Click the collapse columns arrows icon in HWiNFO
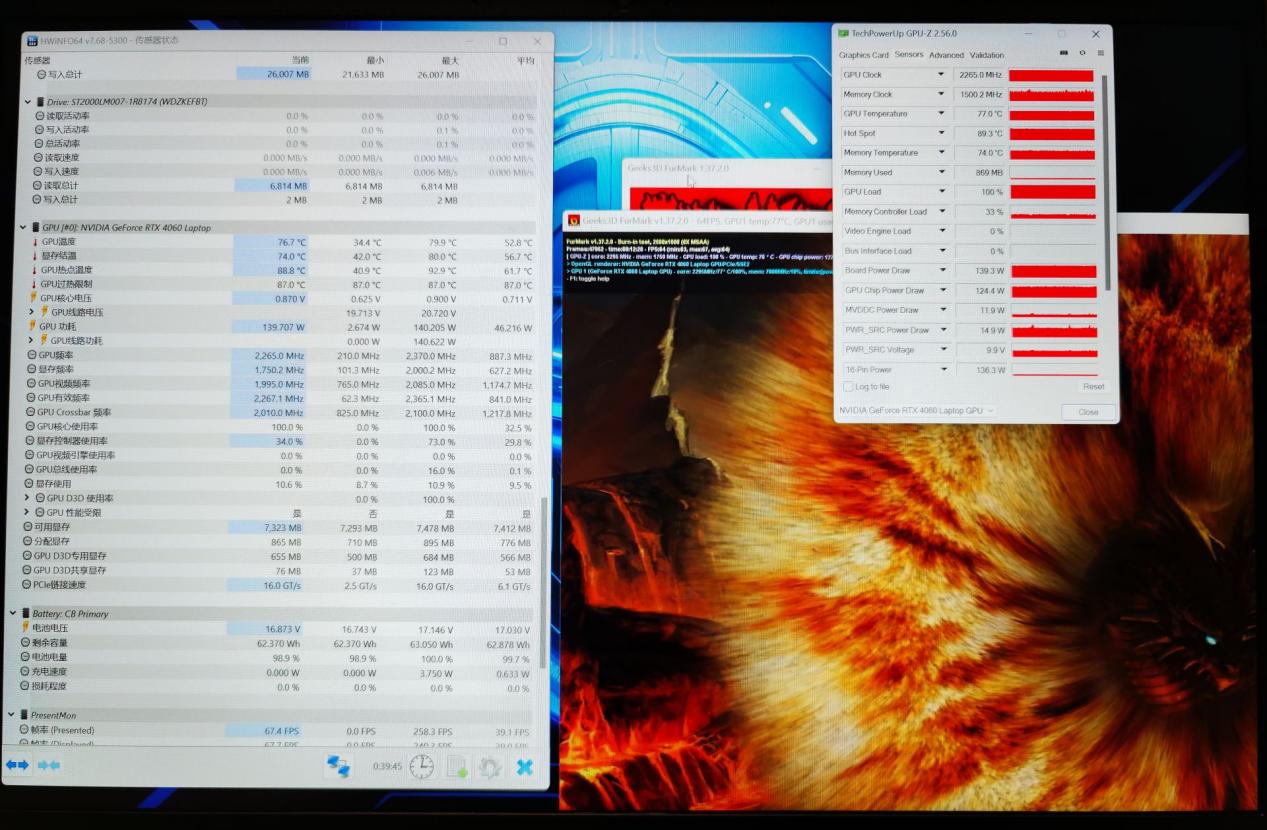Viewport: 1267px width, 830px height. tap(49, 765)
